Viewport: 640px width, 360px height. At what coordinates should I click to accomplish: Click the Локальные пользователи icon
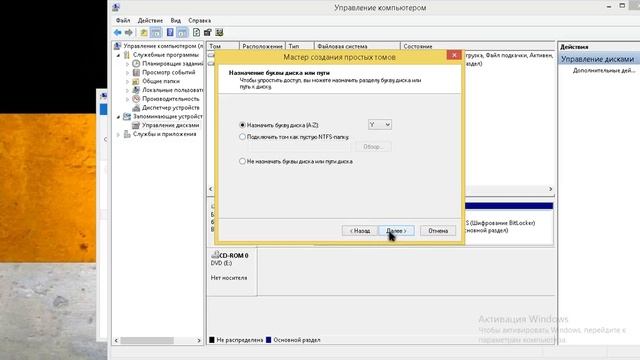pyautogui.click(x=136, y=90)
